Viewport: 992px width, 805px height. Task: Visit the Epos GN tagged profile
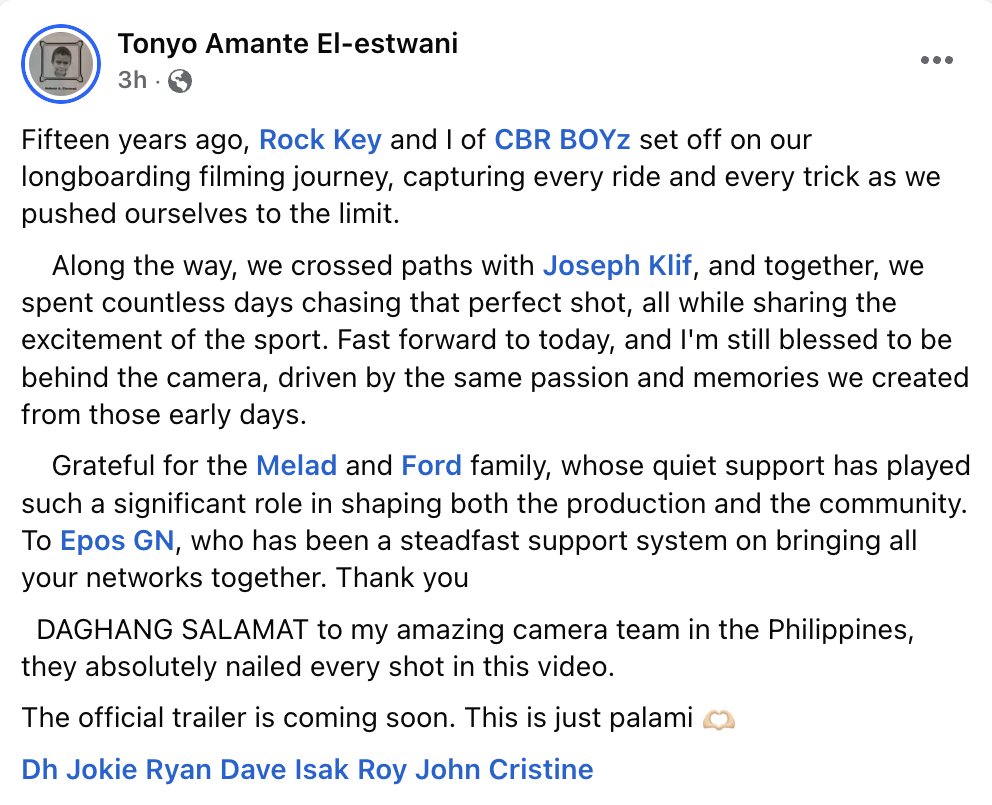point(117,541)
